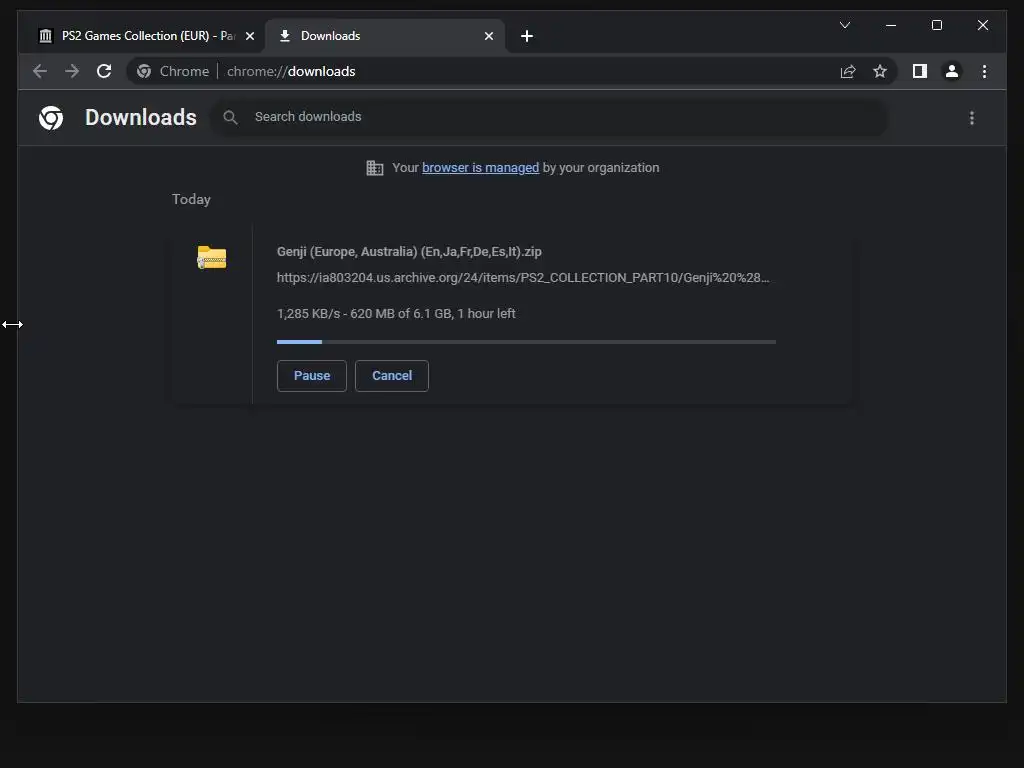
Task: Cancel the Genji zip download
Action: [392, 376]
